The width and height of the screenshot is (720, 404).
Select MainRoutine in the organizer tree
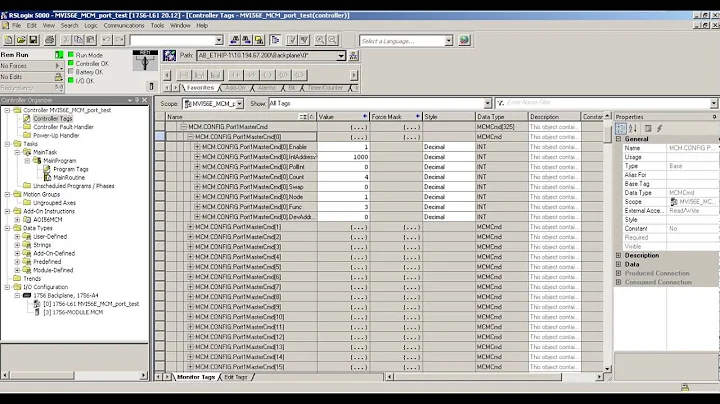click(x=69, y=177)
